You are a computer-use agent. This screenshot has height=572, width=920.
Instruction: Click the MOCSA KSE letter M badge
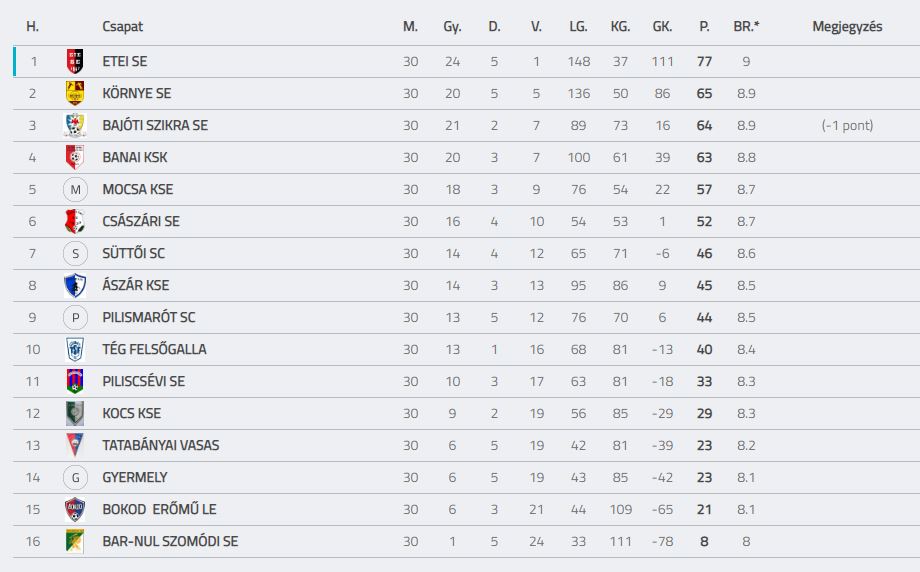[x=75, y=189]
